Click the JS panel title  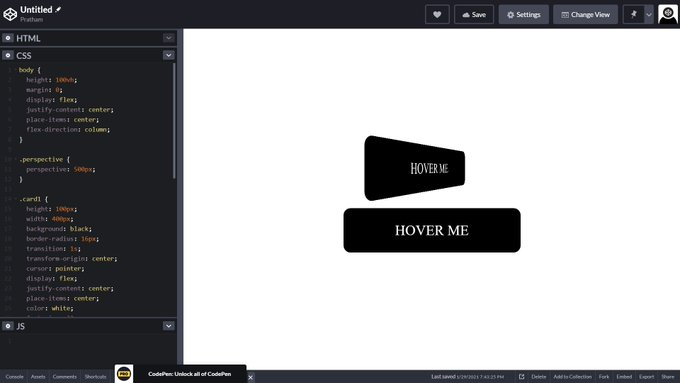tap(21, 326)
